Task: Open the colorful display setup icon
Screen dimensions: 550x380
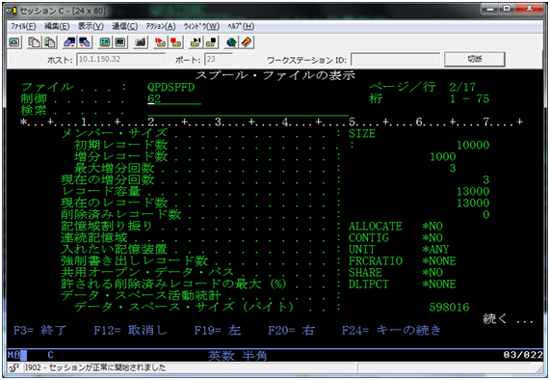Action: pyautogui.click(x=105, y=42)
